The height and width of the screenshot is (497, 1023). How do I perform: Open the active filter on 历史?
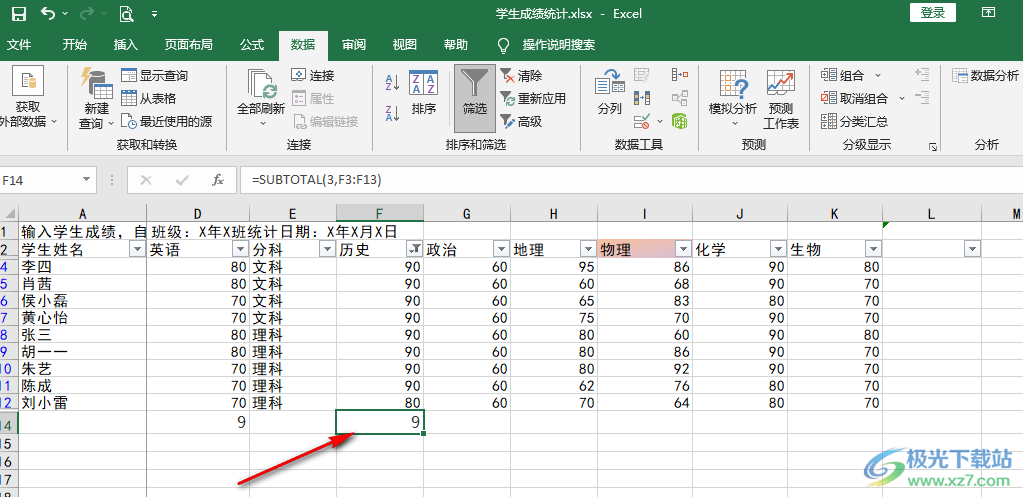coord(414,248)
